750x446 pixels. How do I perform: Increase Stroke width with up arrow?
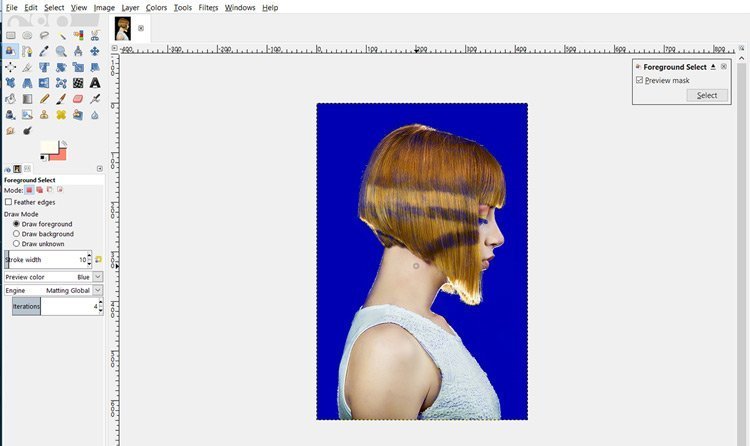[89, 256]
